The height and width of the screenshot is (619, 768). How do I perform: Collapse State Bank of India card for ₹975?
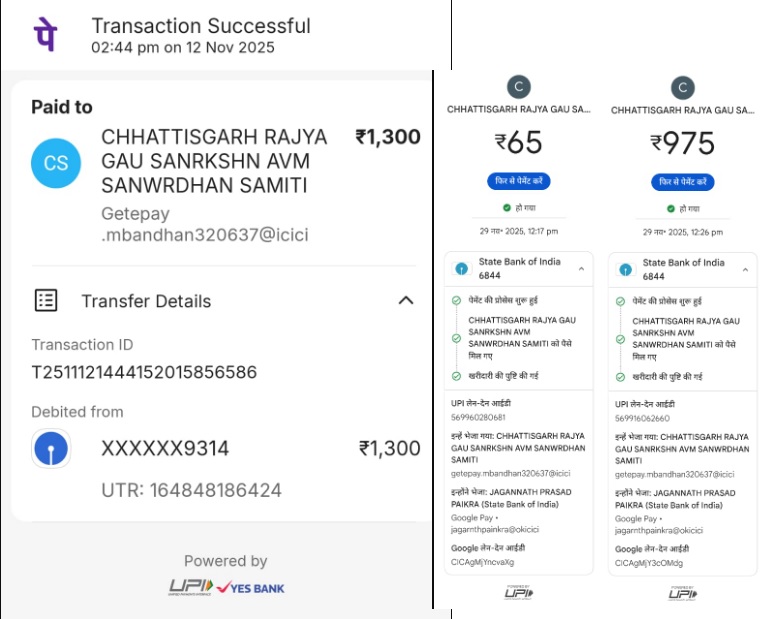745,268
